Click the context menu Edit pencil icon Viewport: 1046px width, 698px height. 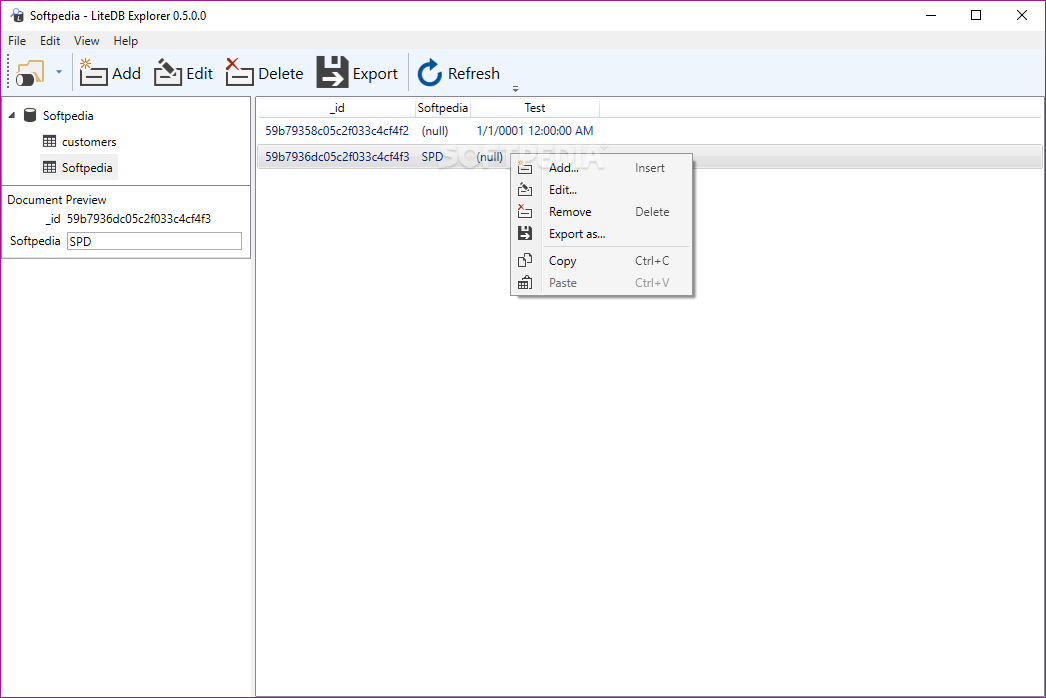tap(525, 190)
